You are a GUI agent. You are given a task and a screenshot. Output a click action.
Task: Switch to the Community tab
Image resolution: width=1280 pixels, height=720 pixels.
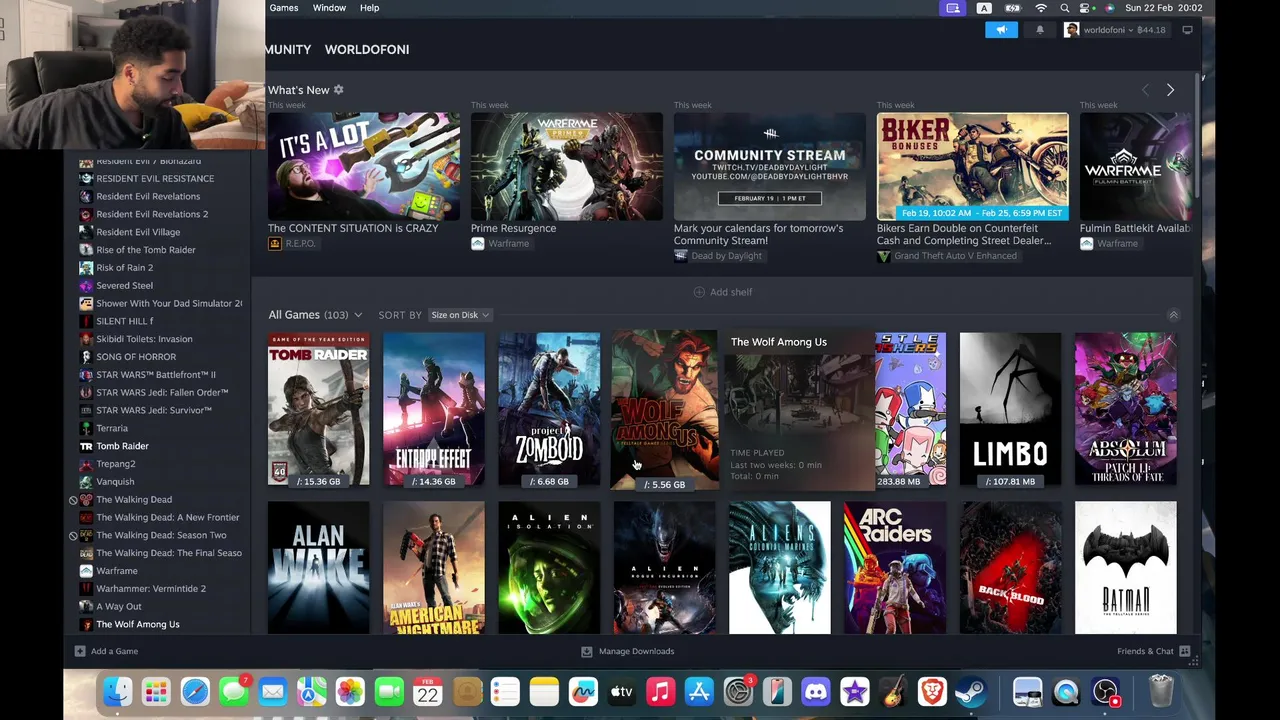click(x=288, y=49)
